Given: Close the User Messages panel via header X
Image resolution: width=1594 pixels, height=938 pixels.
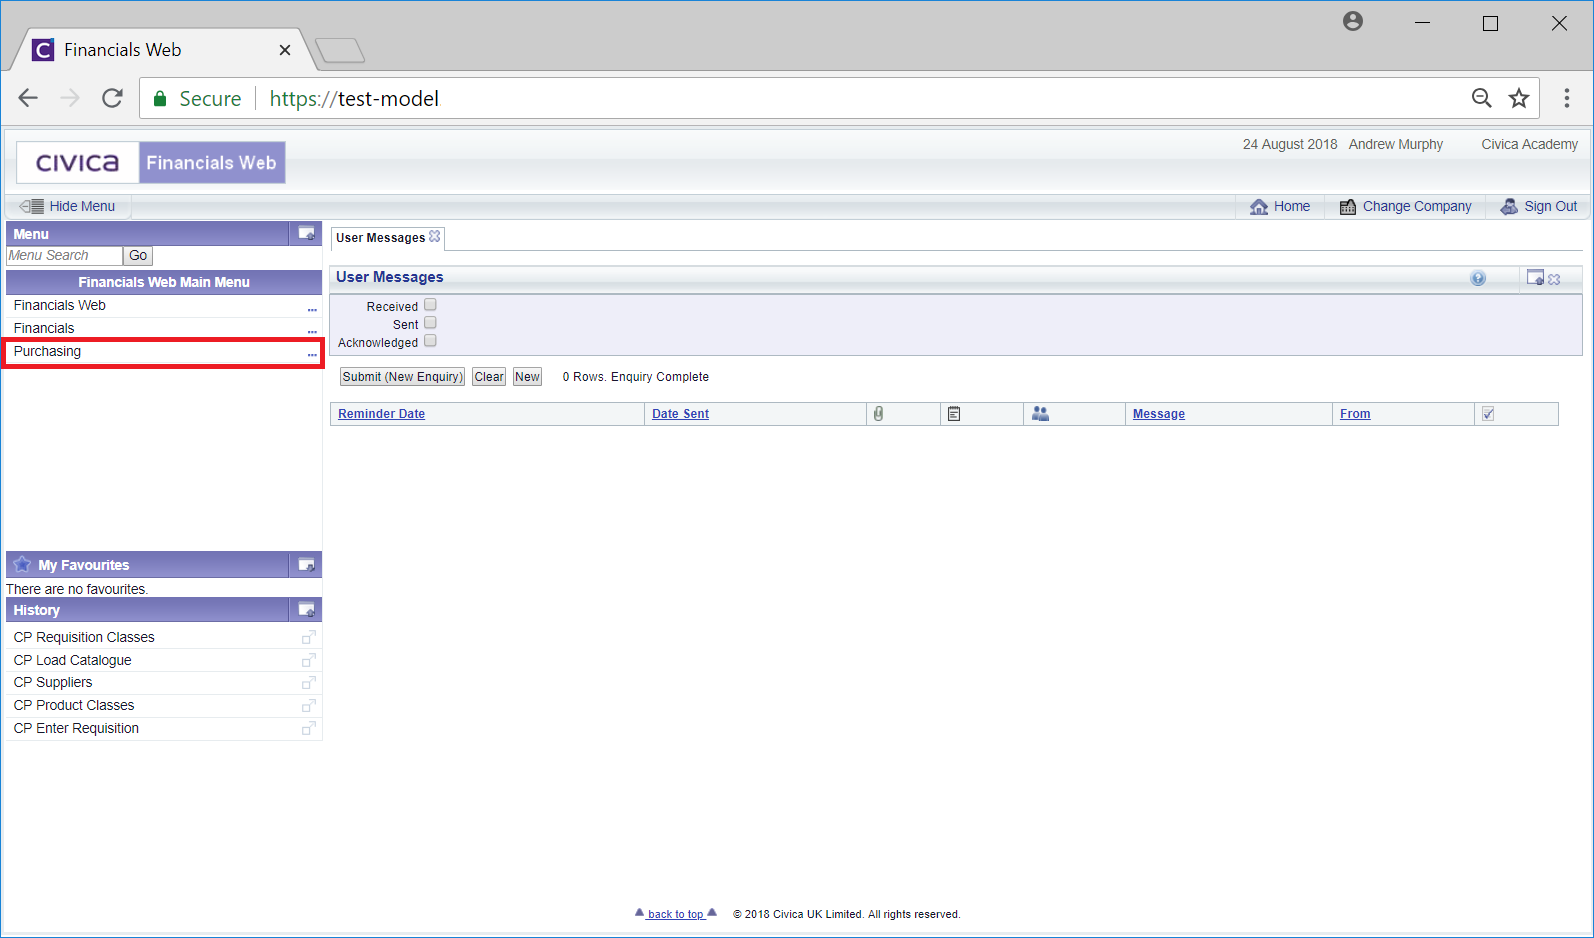Looking at the screenshot, I should click(1554, 280).
